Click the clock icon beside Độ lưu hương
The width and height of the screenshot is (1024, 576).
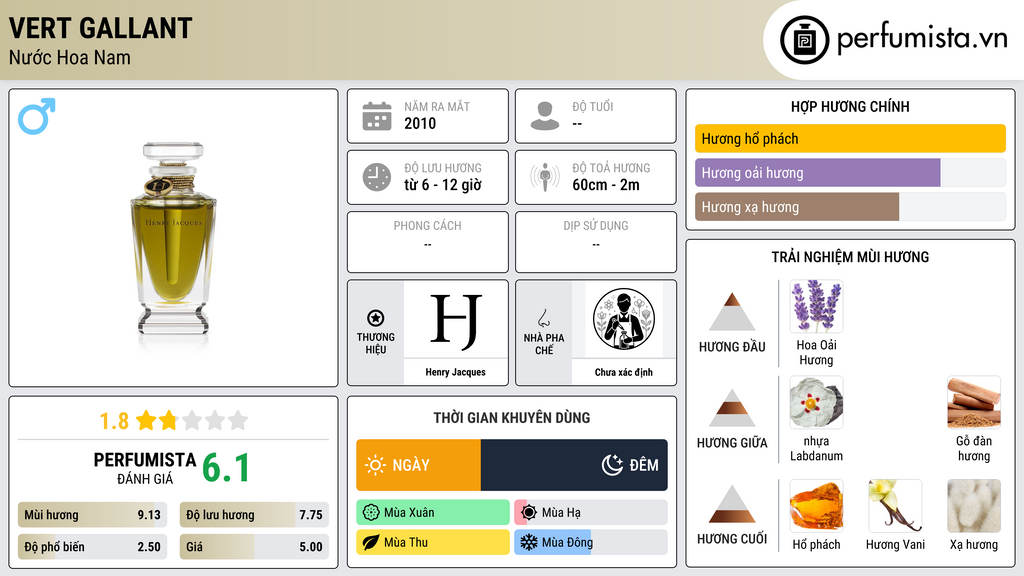[377, 177]
